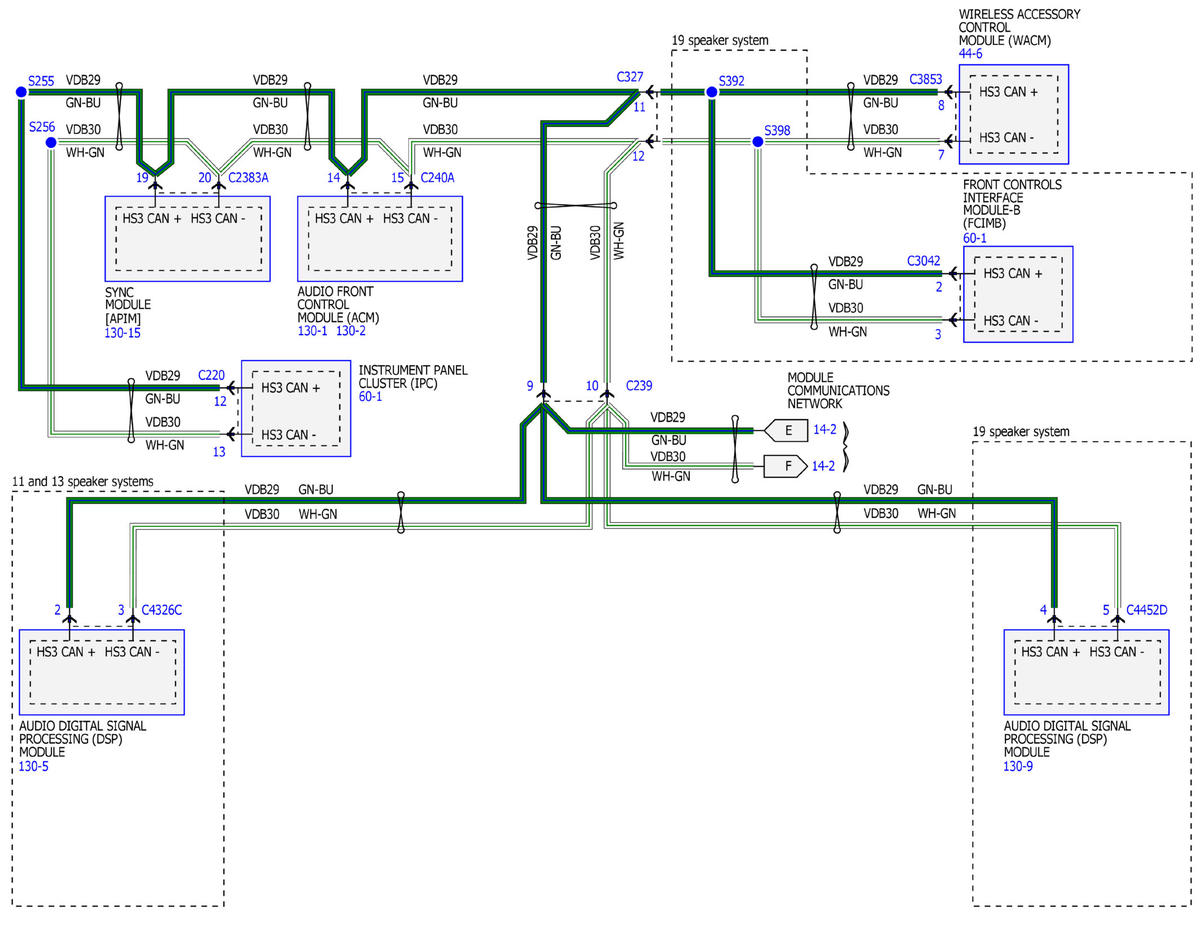Click the S256 splice dot
The width and height of the screenshot is (1200, 927).
[50, 142]
